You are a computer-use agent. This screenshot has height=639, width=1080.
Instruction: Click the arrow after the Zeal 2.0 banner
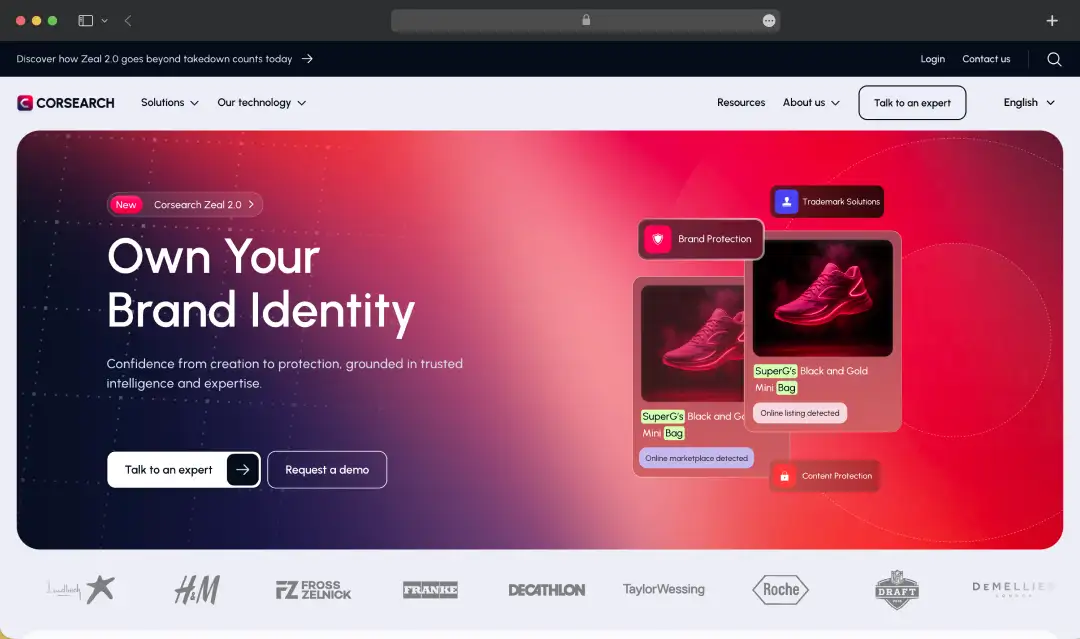click(x=307, y=59)
